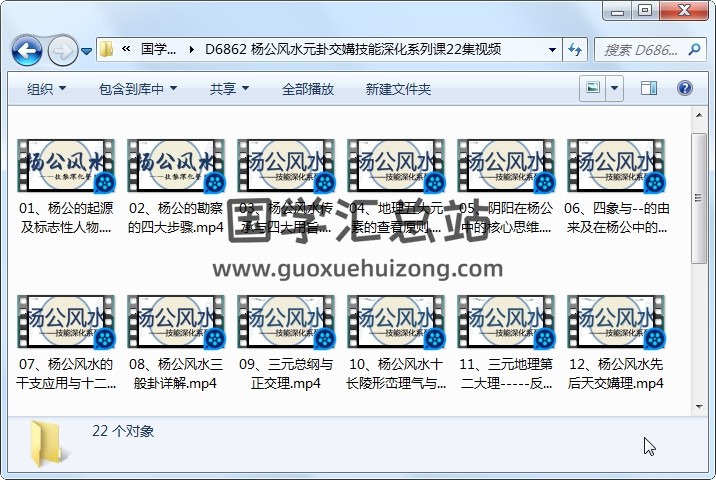Click filename text 06、四象与--的由来及在杨公中的

616,217
